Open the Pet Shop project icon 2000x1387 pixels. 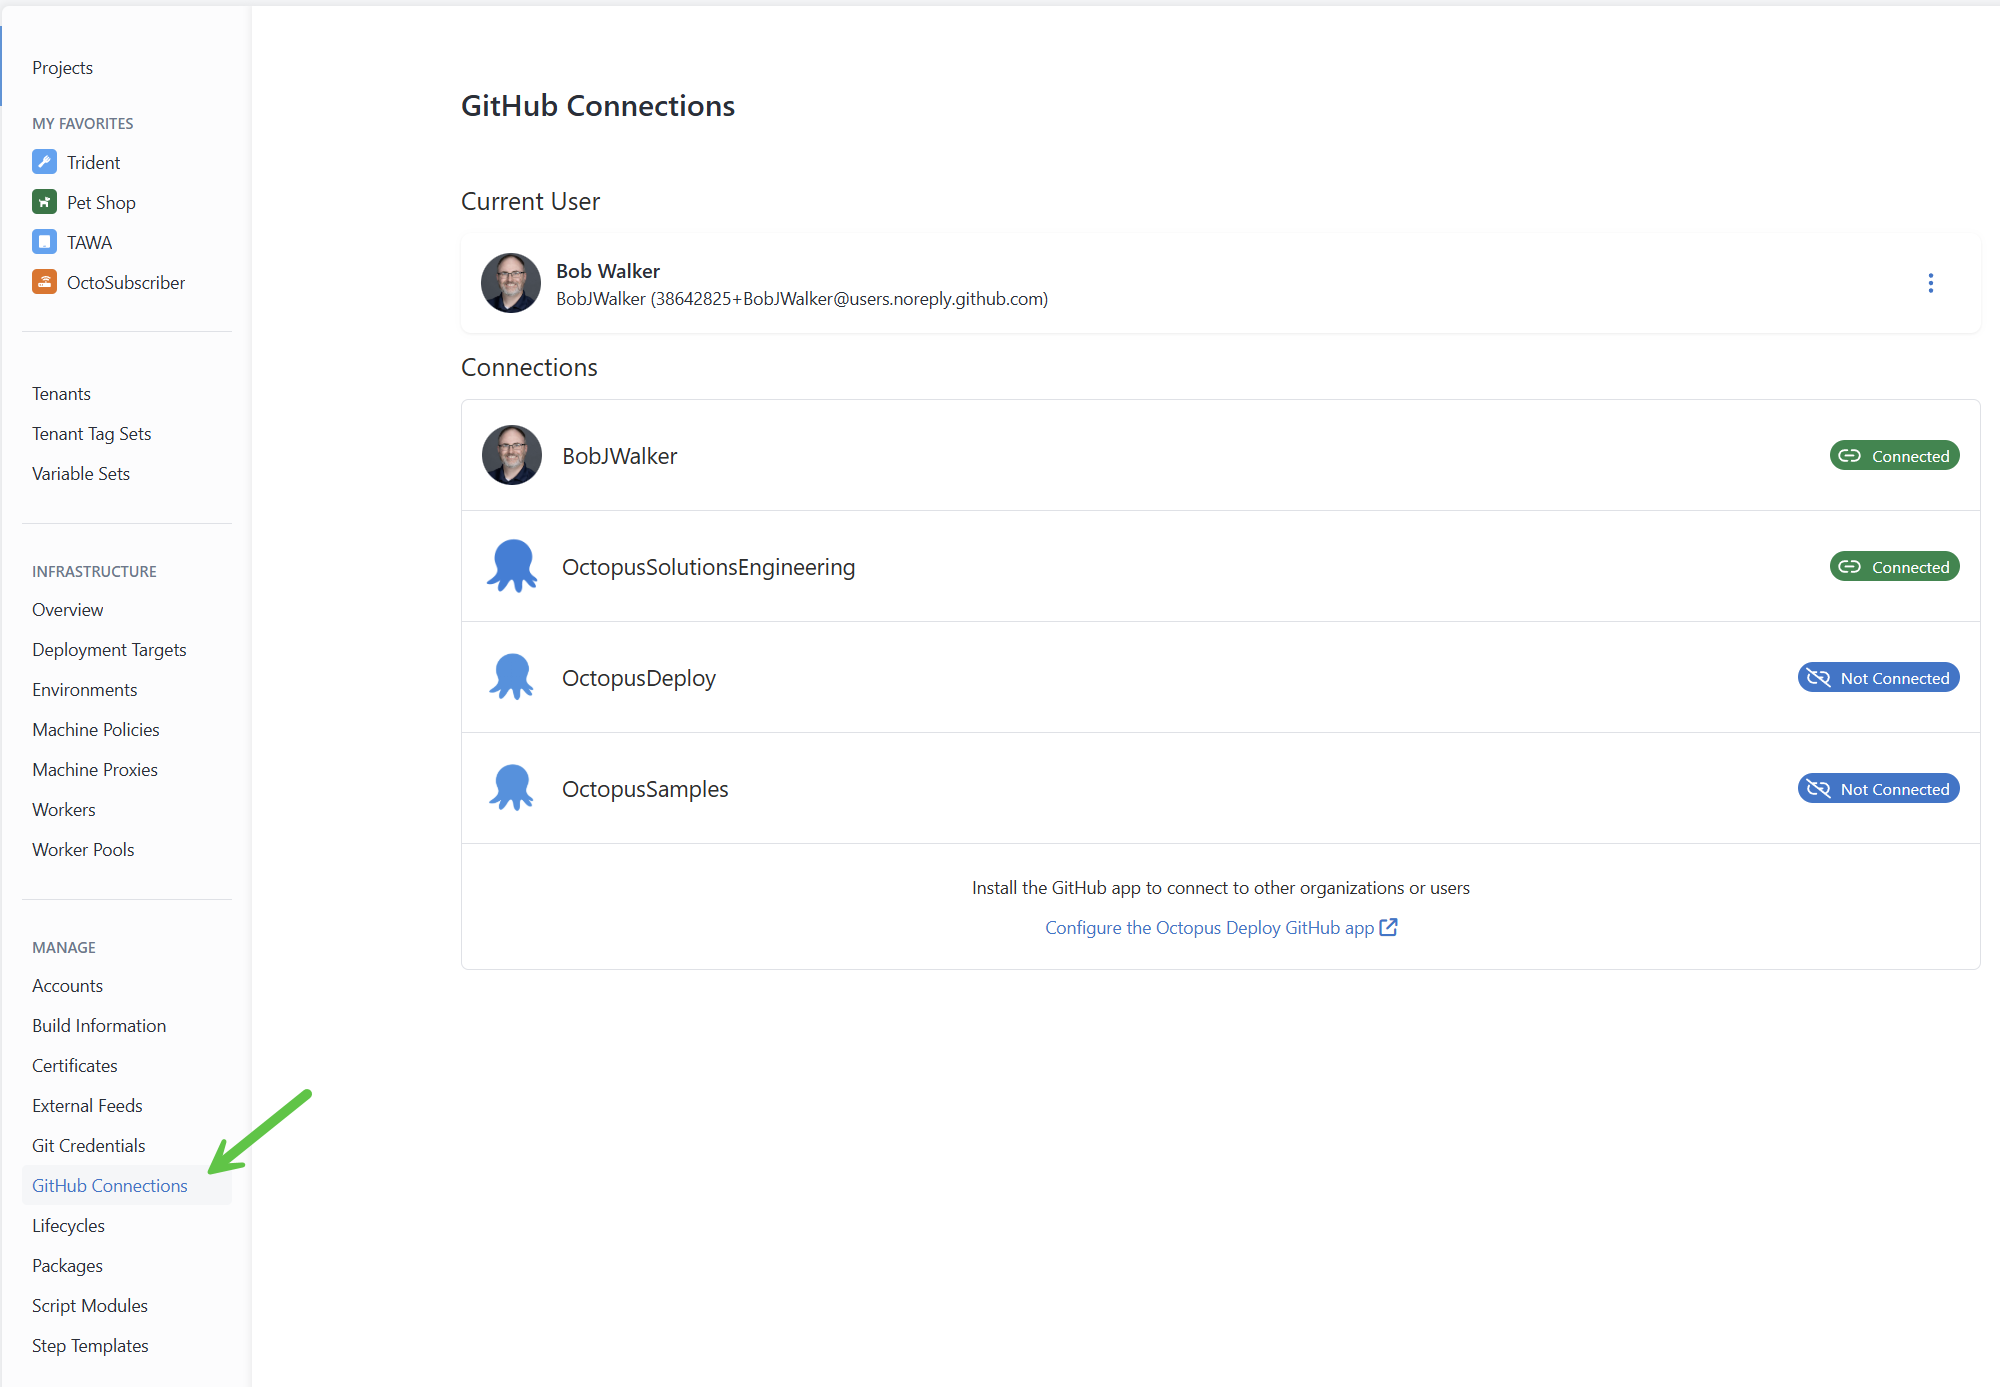point(44,201)
